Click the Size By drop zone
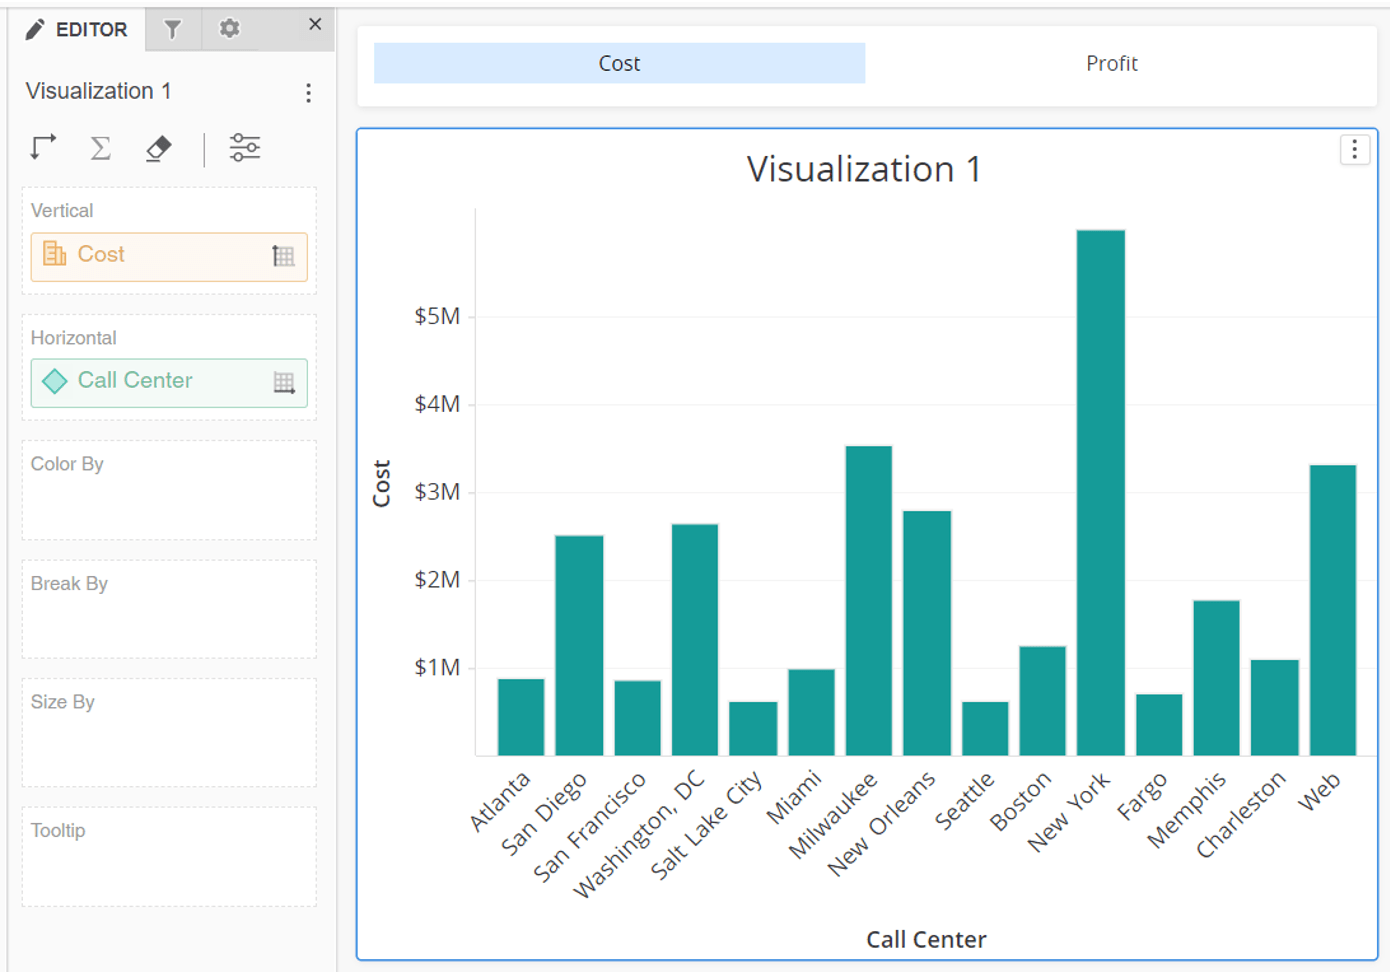 pyautogui.click(x=169, y=733)
